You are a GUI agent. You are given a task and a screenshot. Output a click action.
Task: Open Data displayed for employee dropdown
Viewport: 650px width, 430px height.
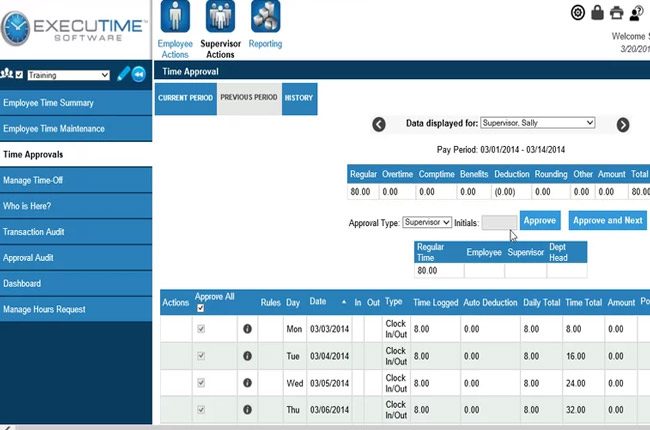(538, 123)
